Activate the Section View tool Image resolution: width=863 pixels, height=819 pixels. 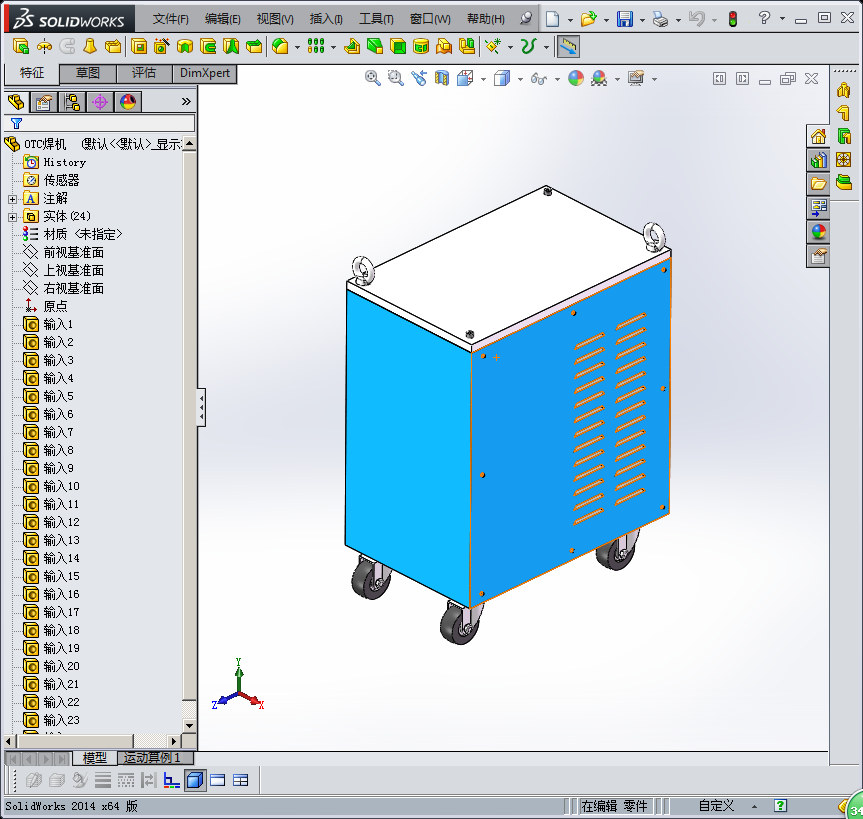(x=442, y=78)
